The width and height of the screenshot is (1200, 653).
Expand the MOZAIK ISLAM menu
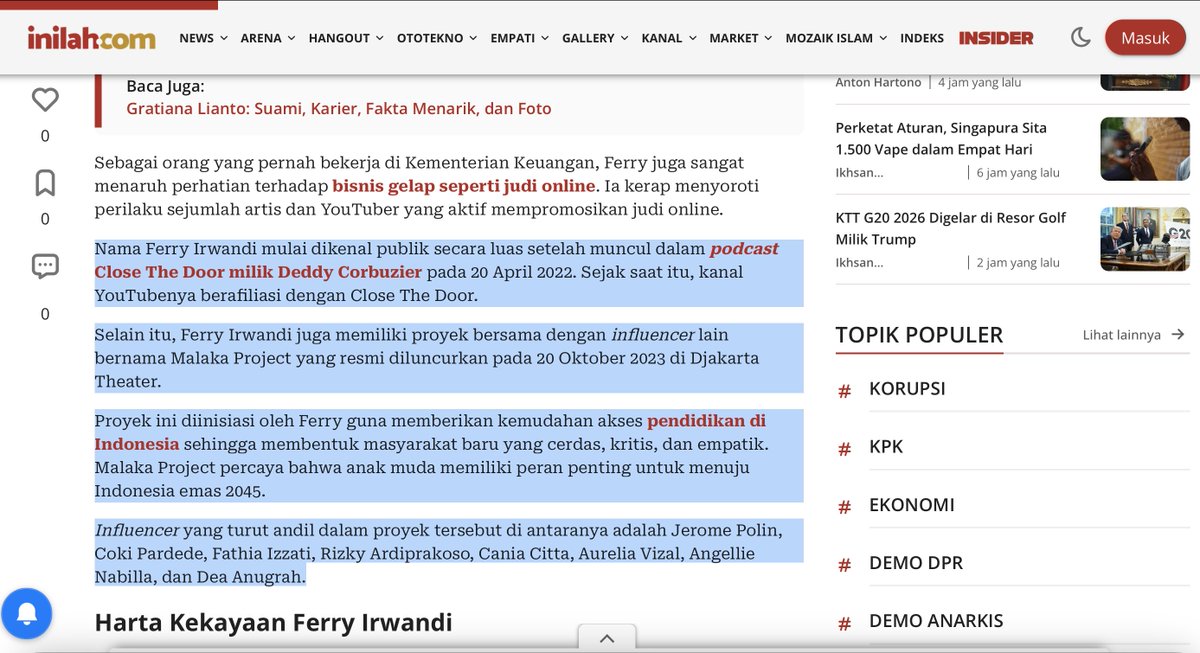click(x=836, y=38)
